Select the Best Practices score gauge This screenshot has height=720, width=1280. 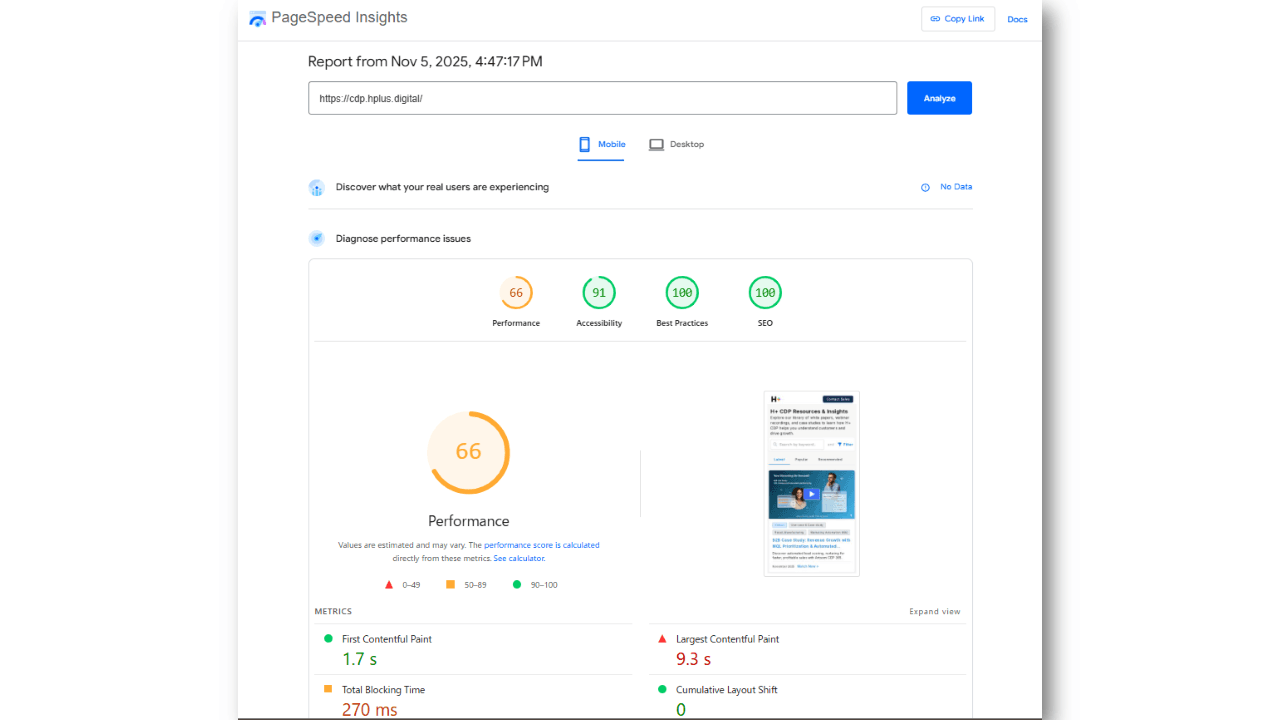click(682, 293)
